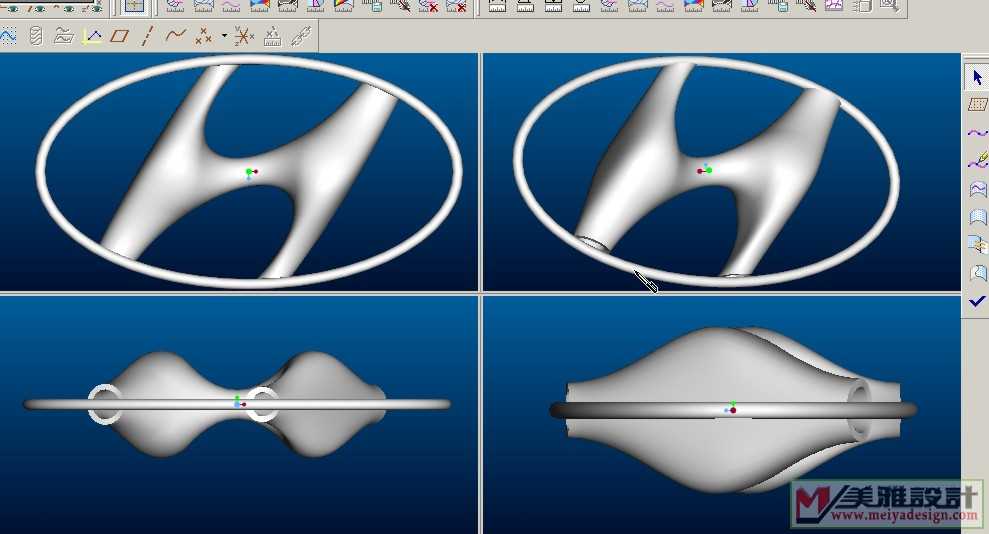Select the striped cylinder surface icon
Screen dimensions: 989x534
click(36, 36)
